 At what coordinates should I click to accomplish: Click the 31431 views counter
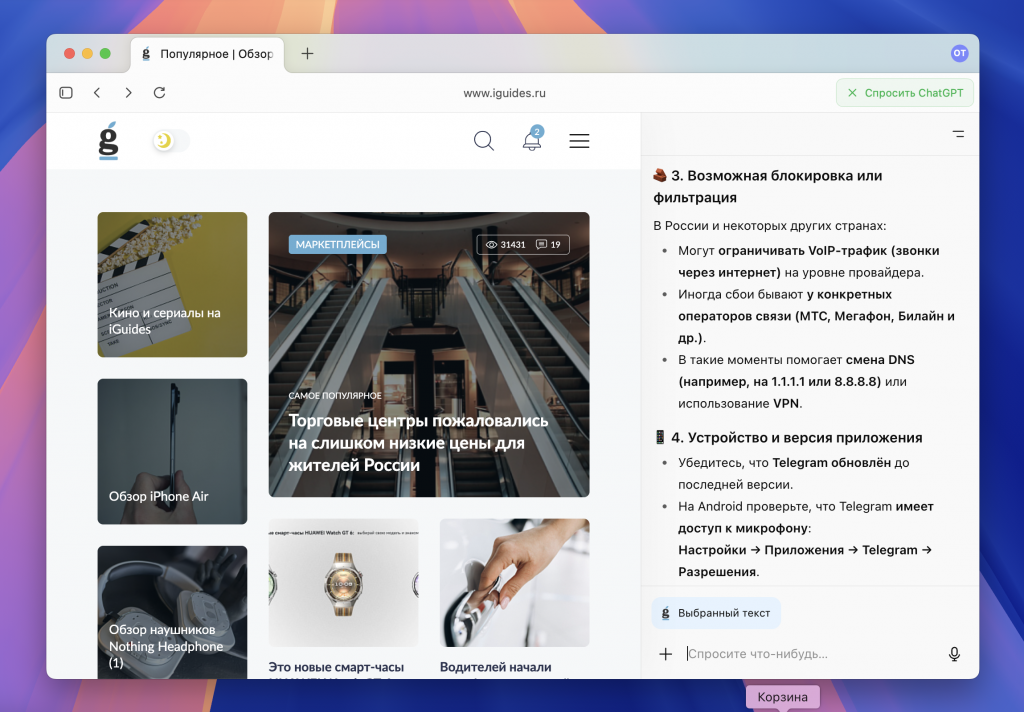click(x=506, y=244)
